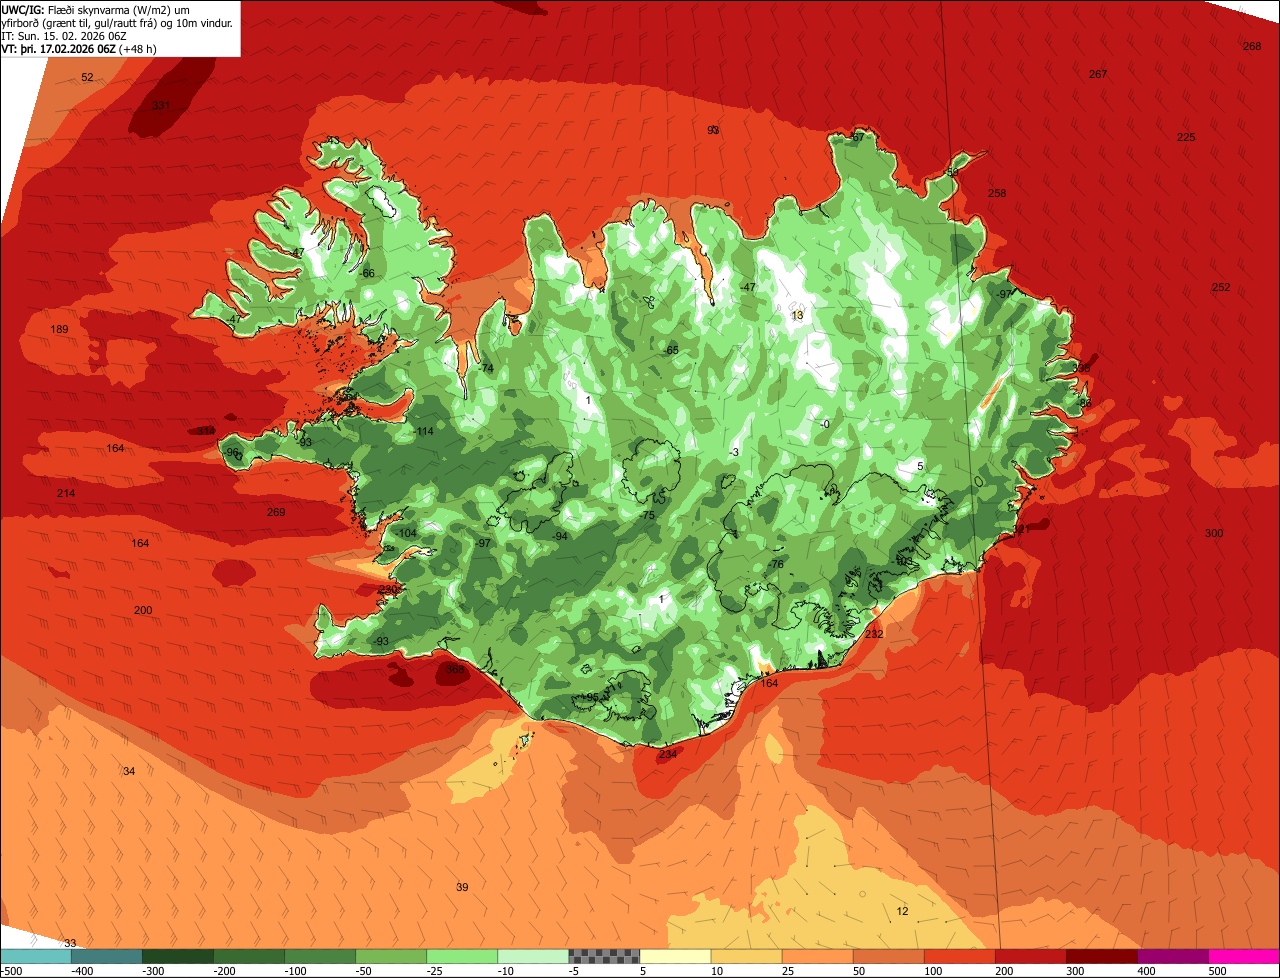1280x978 pixels.
Task: Click the 13 flux value on the map
Action: point(797,315)
